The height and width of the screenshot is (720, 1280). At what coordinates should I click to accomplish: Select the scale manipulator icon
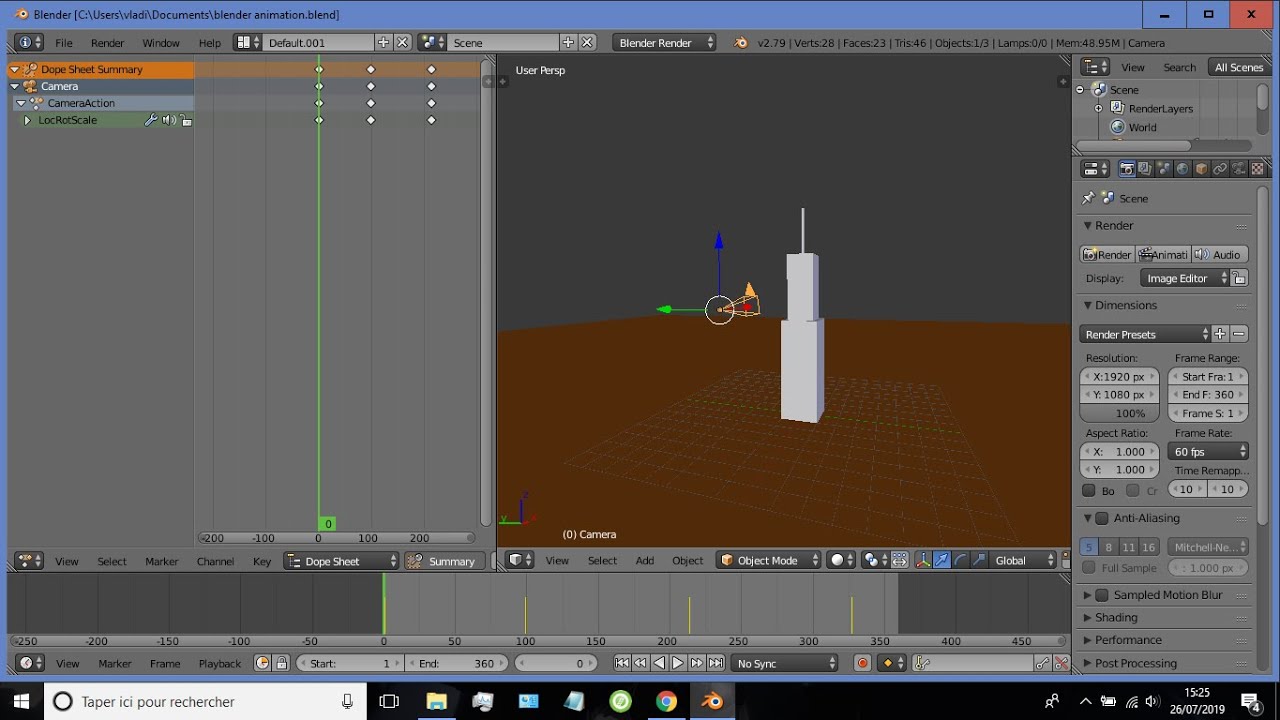coord(979,560)
